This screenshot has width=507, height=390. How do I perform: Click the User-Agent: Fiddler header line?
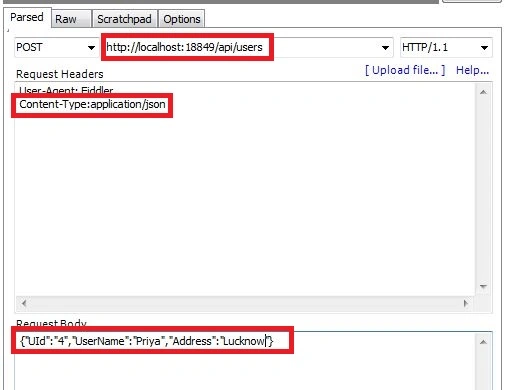pos(66,90)
